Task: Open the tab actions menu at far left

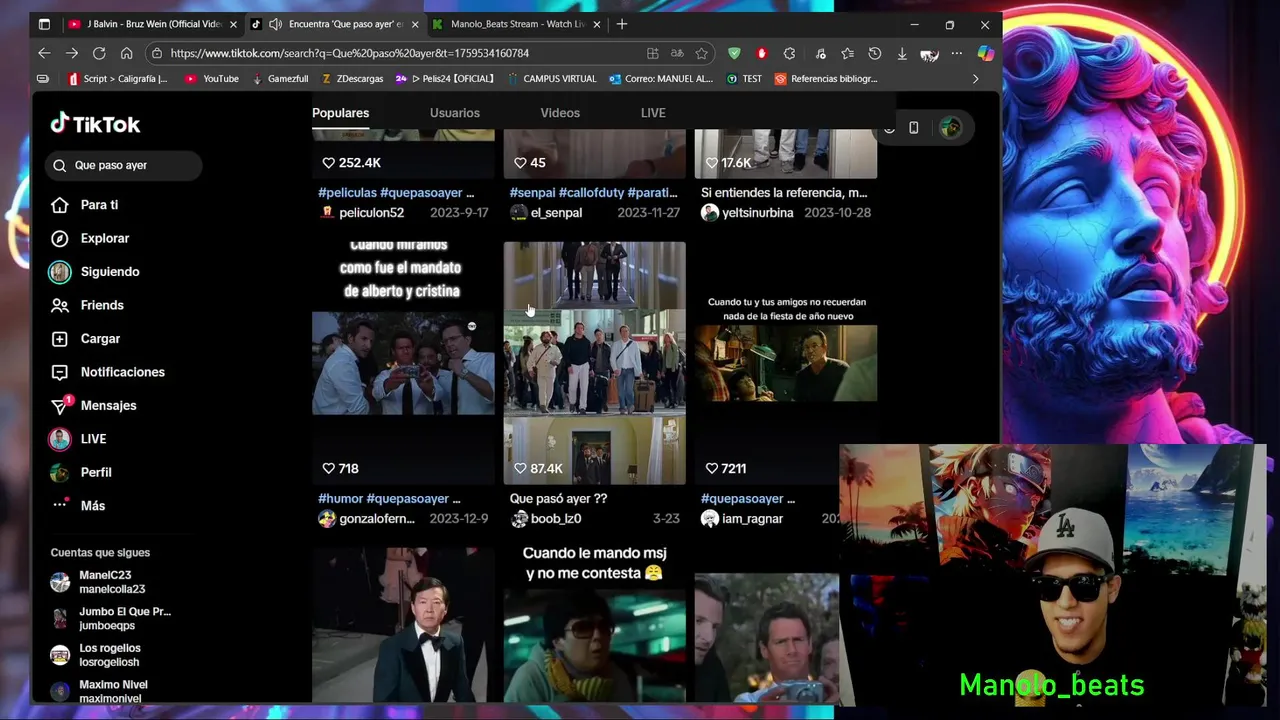Action: click(x=44, y=24)
